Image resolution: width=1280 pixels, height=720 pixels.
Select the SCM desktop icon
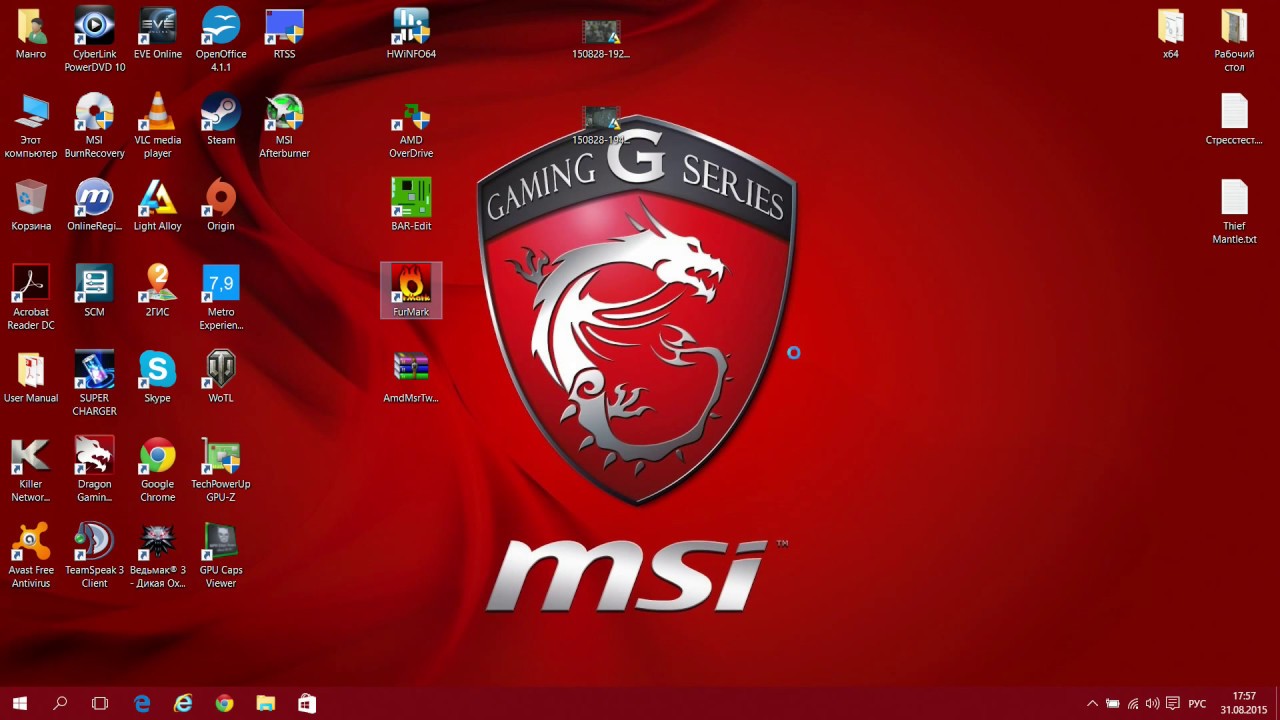[x=94, y=292]
